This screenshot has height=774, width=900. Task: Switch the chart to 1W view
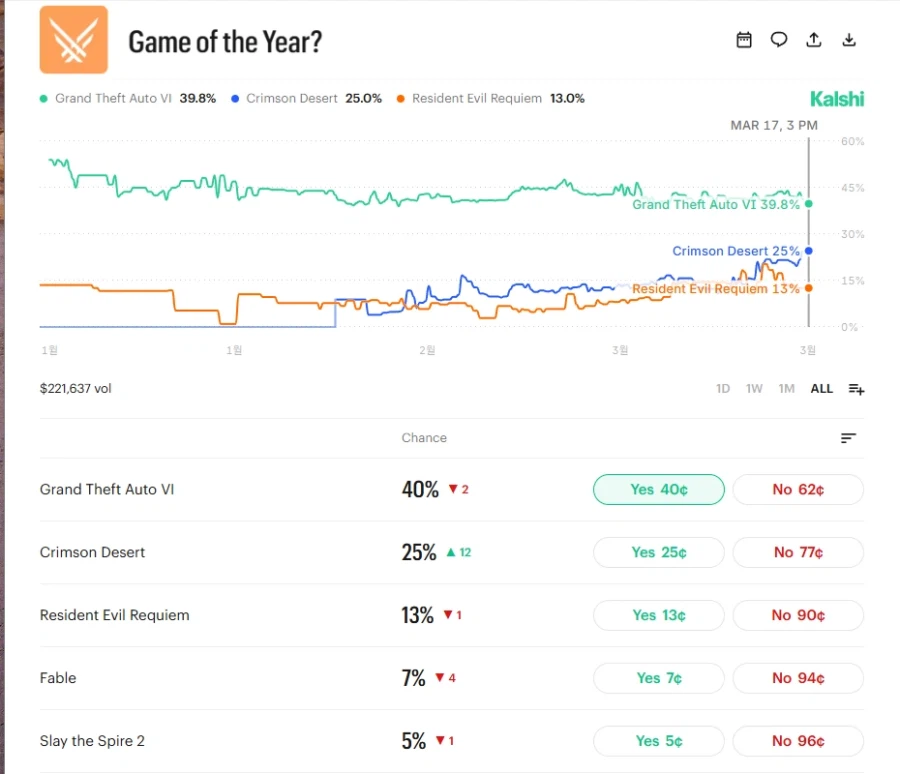click(754, 389)
